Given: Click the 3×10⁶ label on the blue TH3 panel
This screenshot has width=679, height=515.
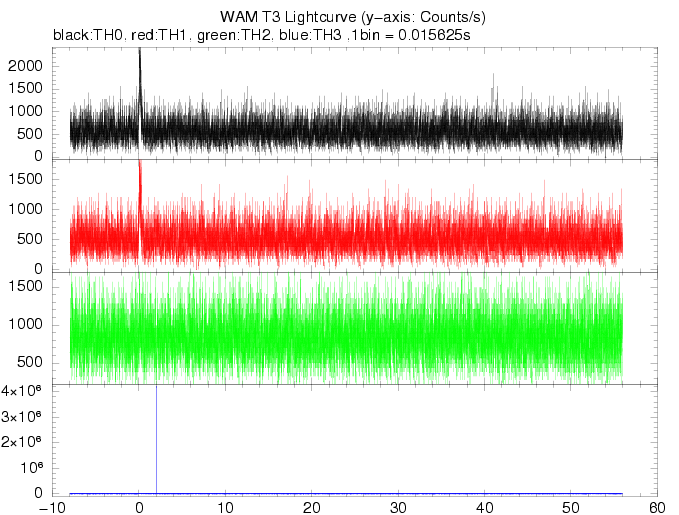Looking at the screenshot, I should (22, 416).
